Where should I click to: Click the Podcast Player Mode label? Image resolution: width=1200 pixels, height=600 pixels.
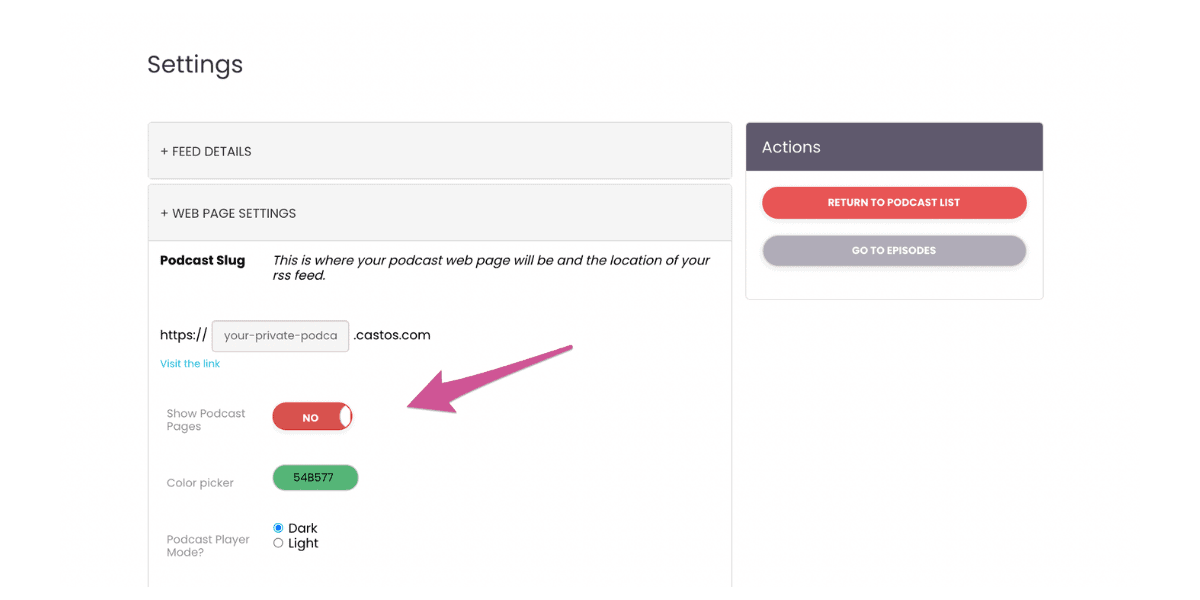(208, 546)
